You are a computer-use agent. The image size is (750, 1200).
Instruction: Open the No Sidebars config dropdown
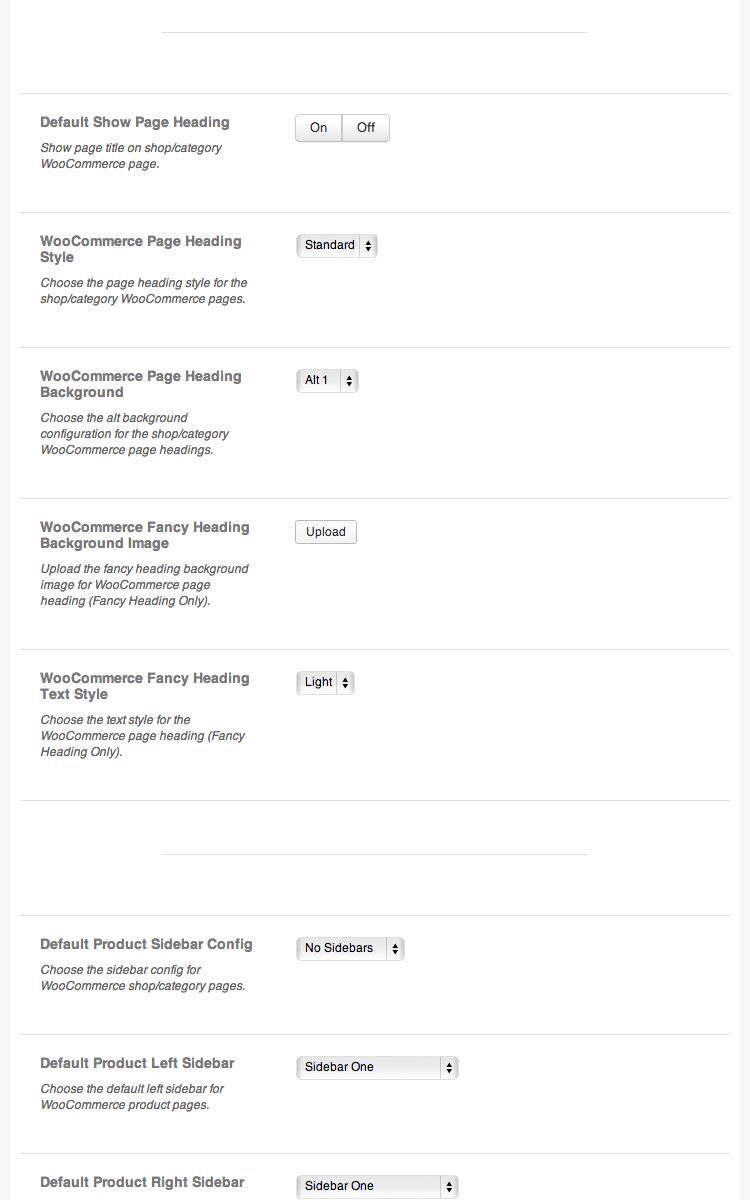[x=350, y=948]
